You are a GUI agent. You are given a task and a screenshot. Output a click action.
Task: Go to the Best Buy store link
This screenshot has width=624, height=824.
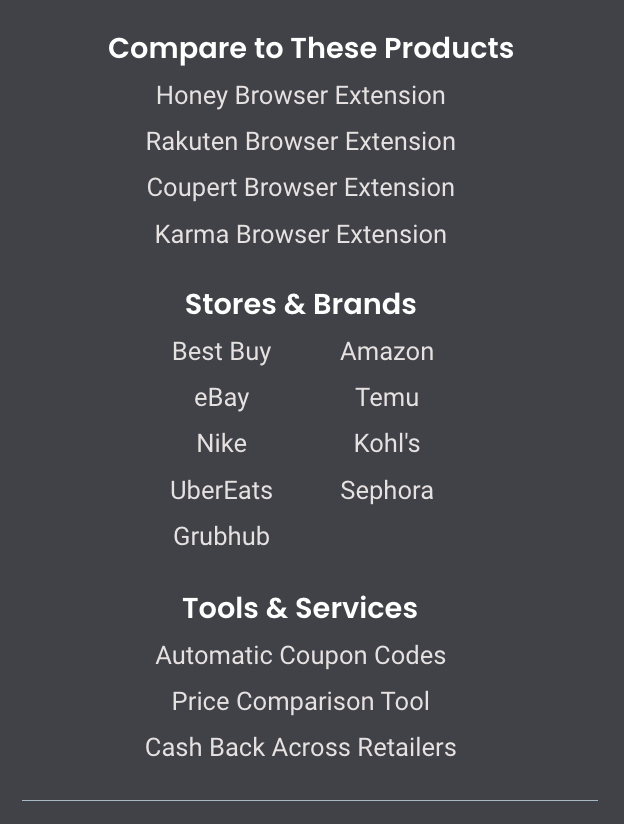221,352
